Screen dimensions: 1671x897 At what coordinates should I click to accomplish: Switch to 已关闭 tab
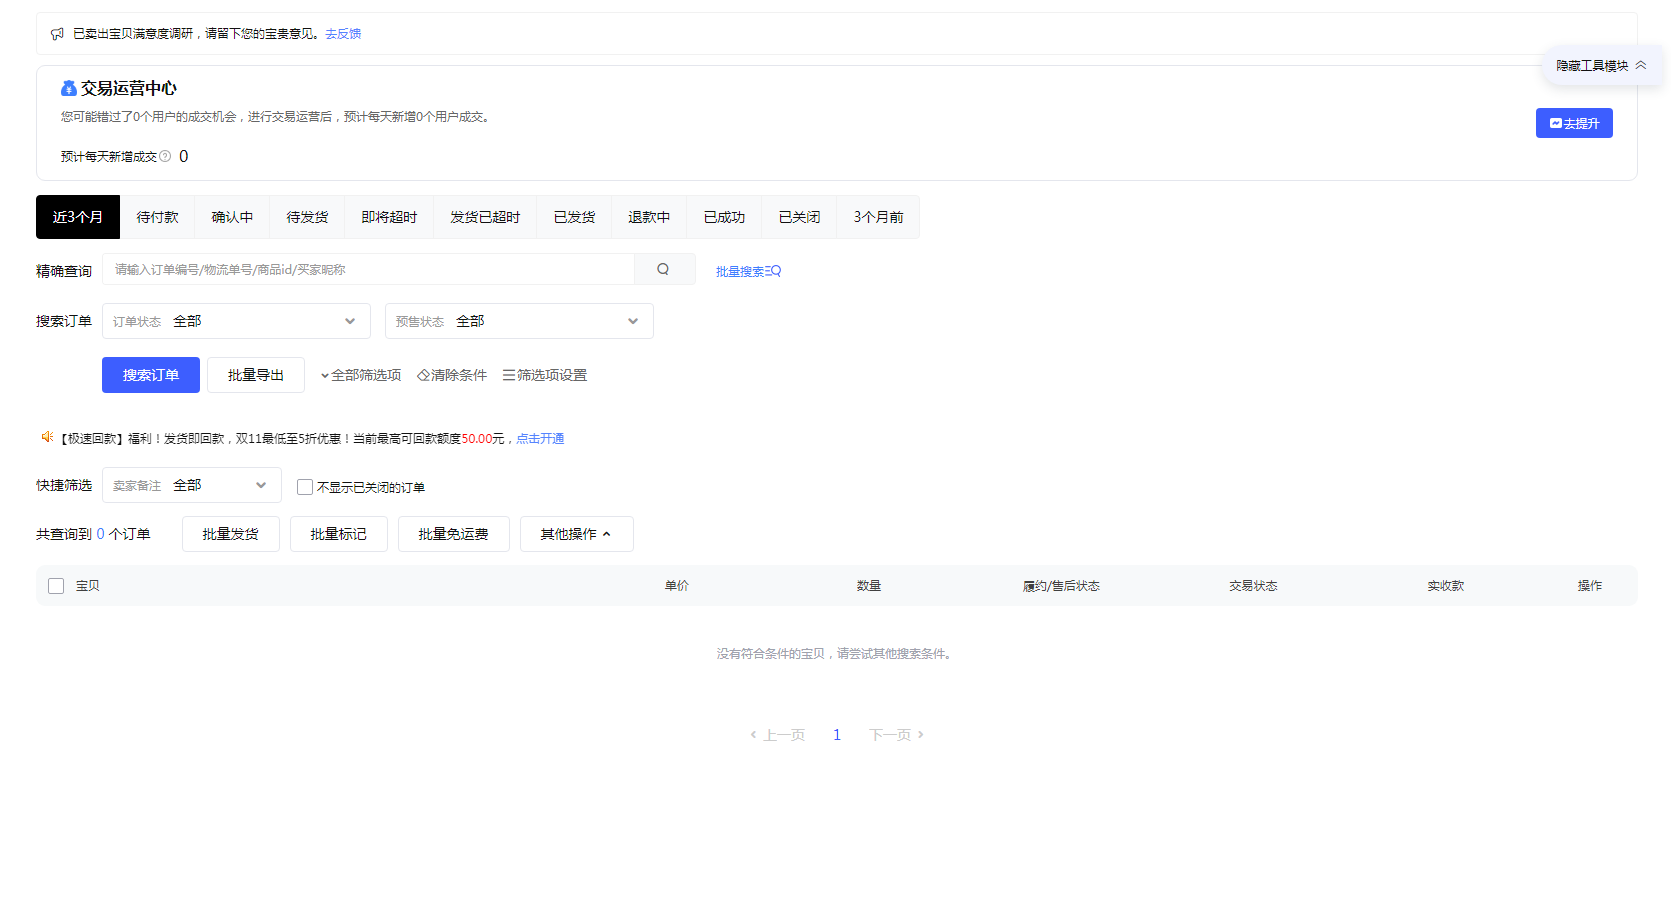click(x=799, y=217)
